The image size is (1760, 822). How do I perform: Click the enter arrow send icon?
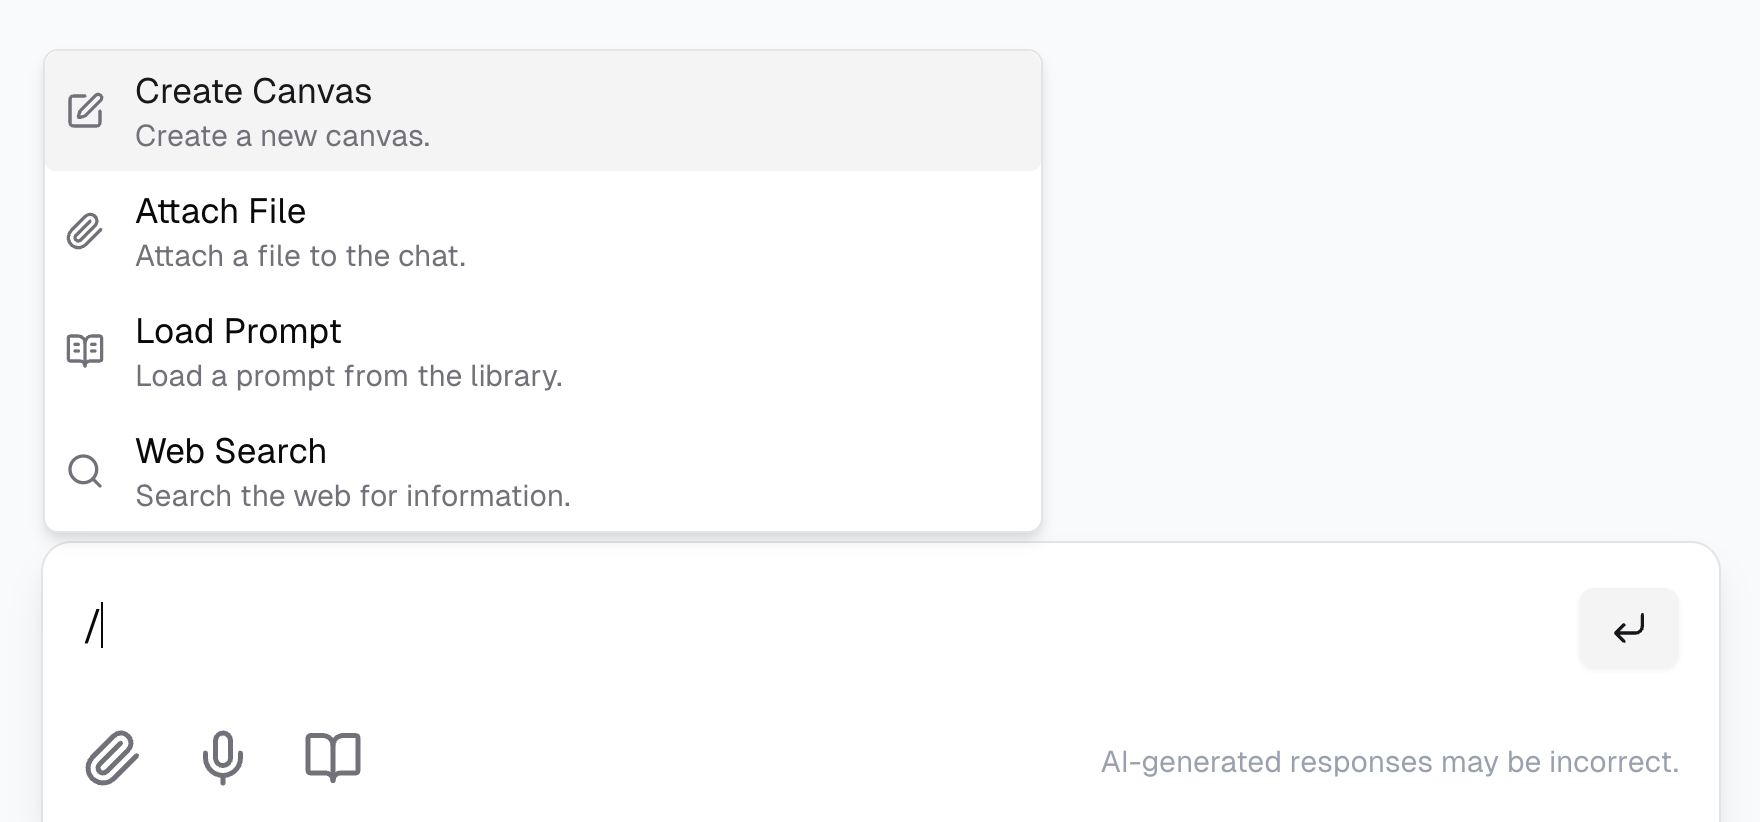pos(1629,628)
